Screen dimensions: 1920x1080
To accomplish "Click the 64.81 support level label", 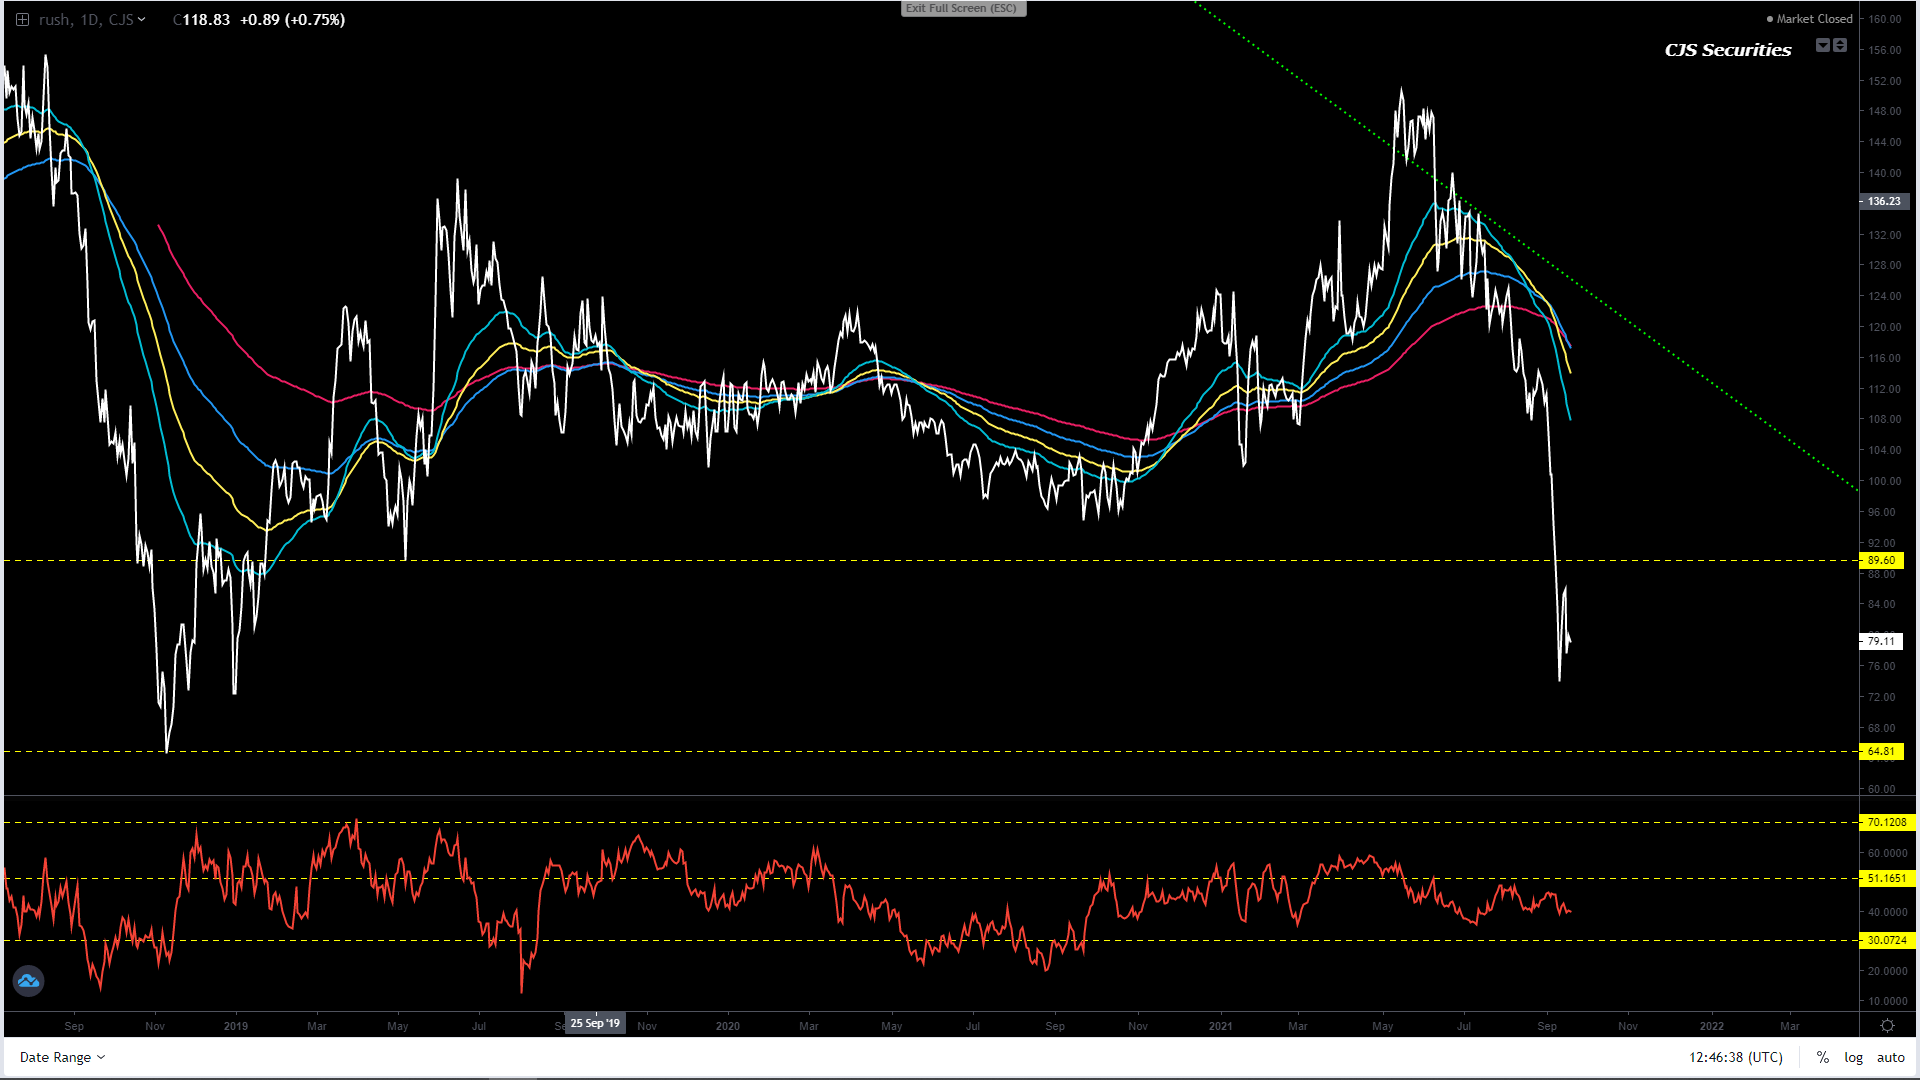I will pyautogui.click(x=1881, y=751).
